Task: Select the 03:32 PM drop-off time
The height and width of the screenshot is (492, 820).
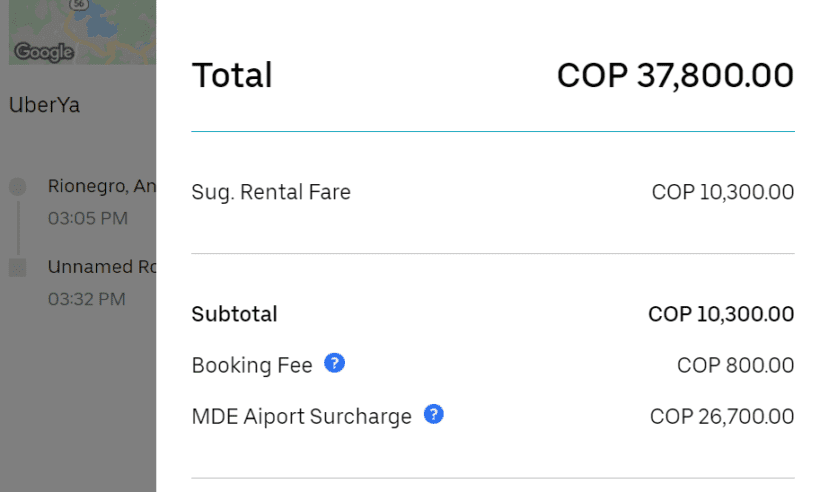Action: [87, 298]
